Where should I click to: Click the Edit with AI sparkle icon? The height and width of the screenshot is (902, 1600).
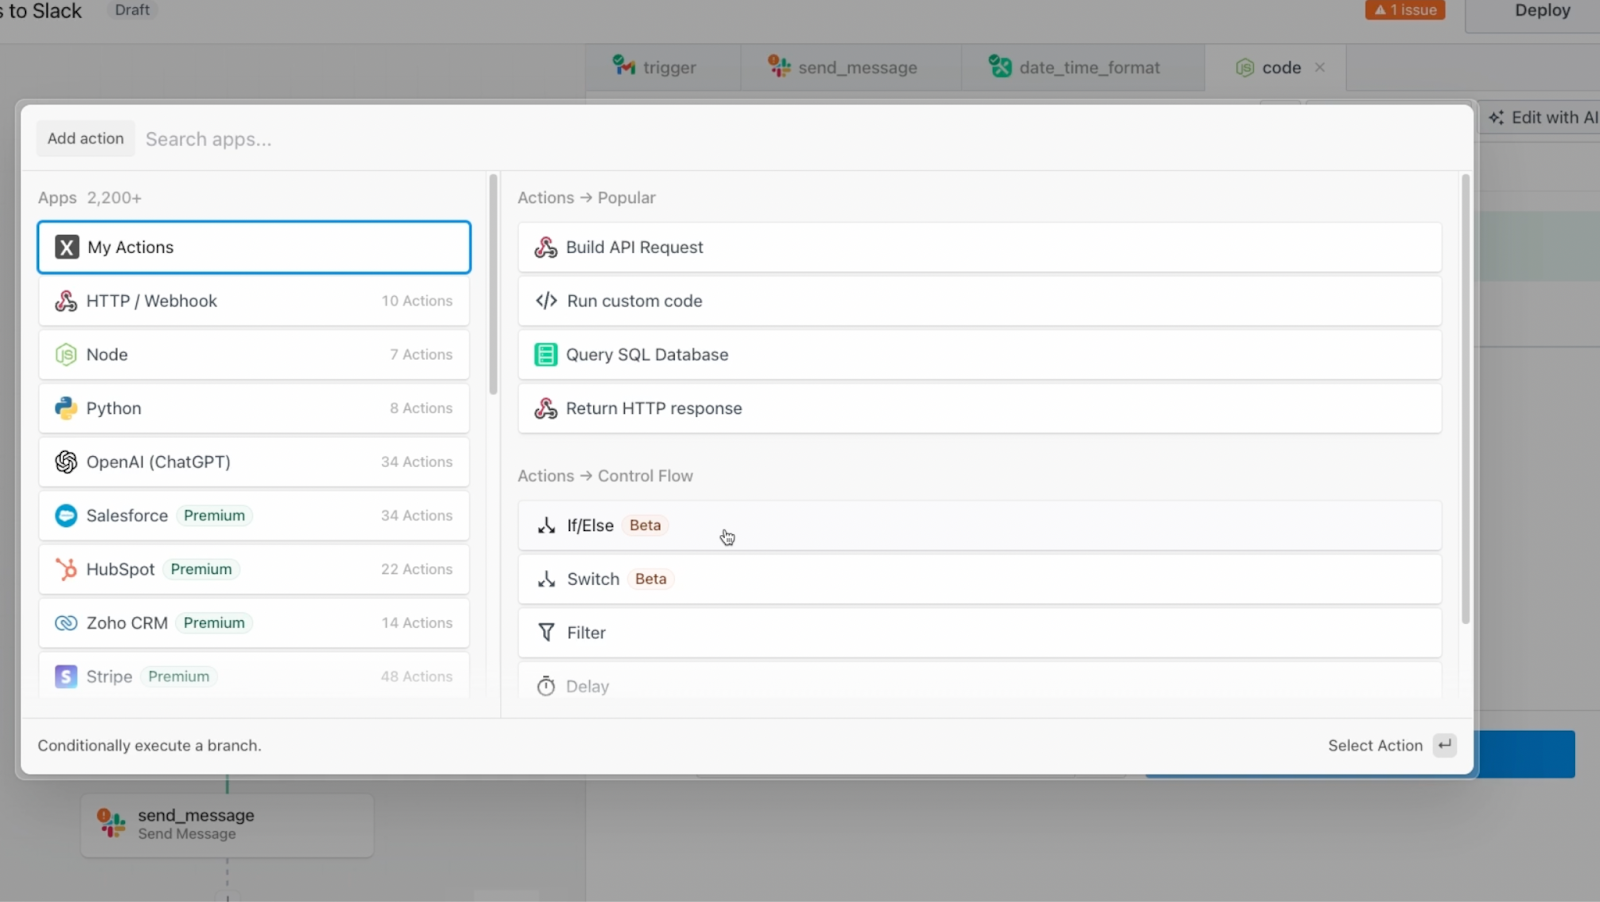(x=1496, y=117)
